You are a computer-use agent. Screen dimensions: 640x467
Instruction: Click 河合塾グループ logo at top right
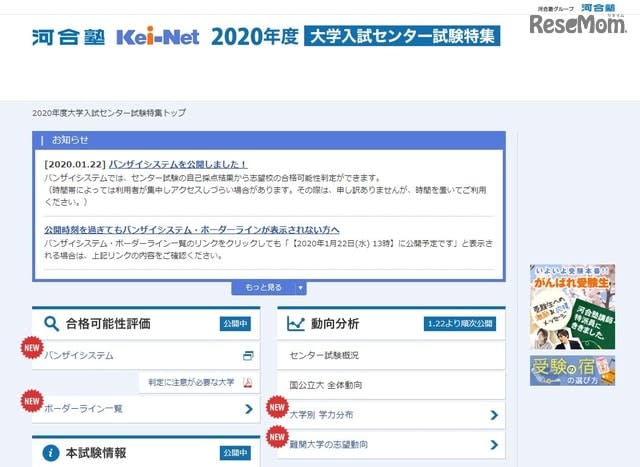point(576,8)
